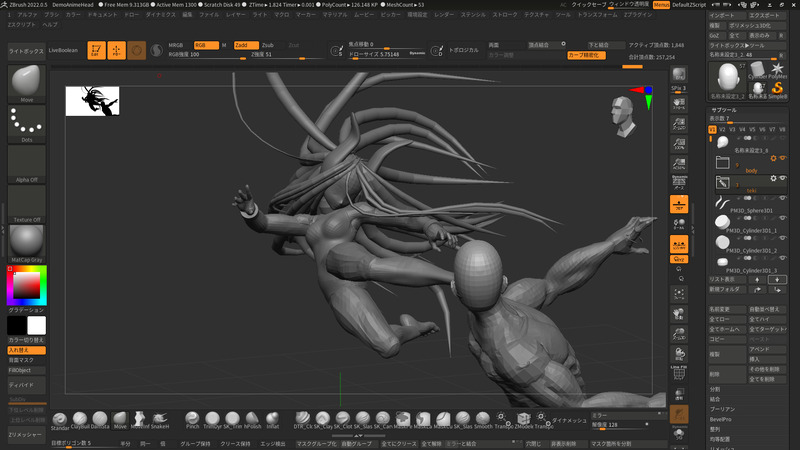Click the Edit mode button
Image resolution: width=800 pixels, height=450 pixels.
(x=96, y=50)
